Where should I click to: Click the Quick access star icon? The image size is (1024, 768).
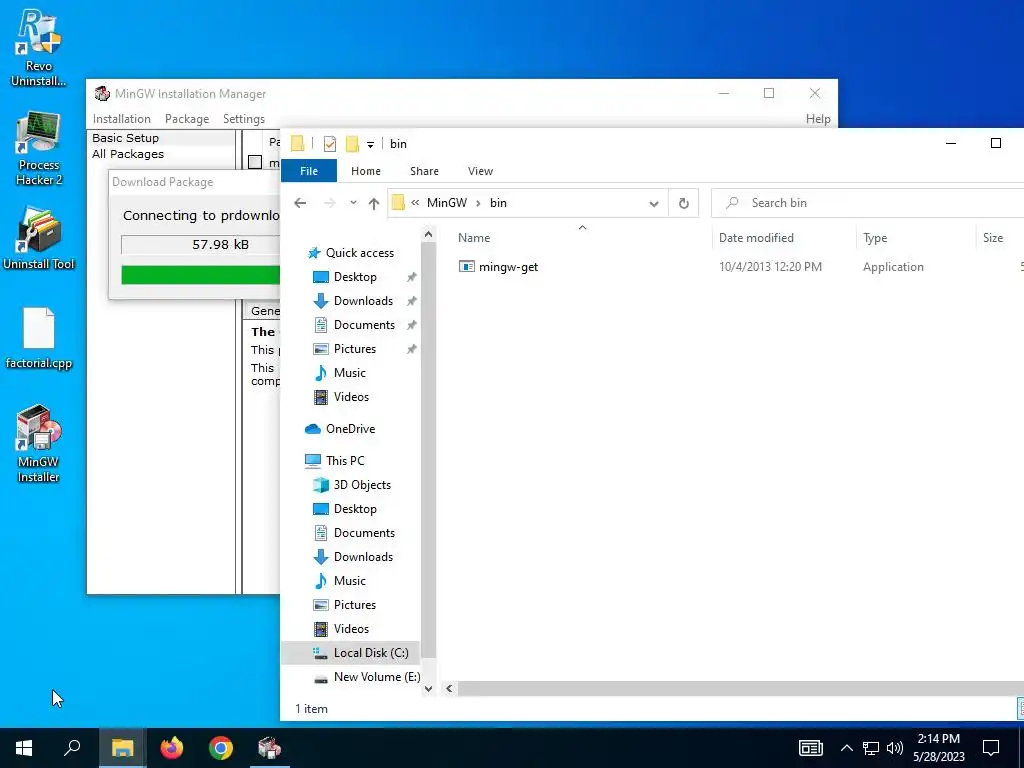click(x=314, y=253)
